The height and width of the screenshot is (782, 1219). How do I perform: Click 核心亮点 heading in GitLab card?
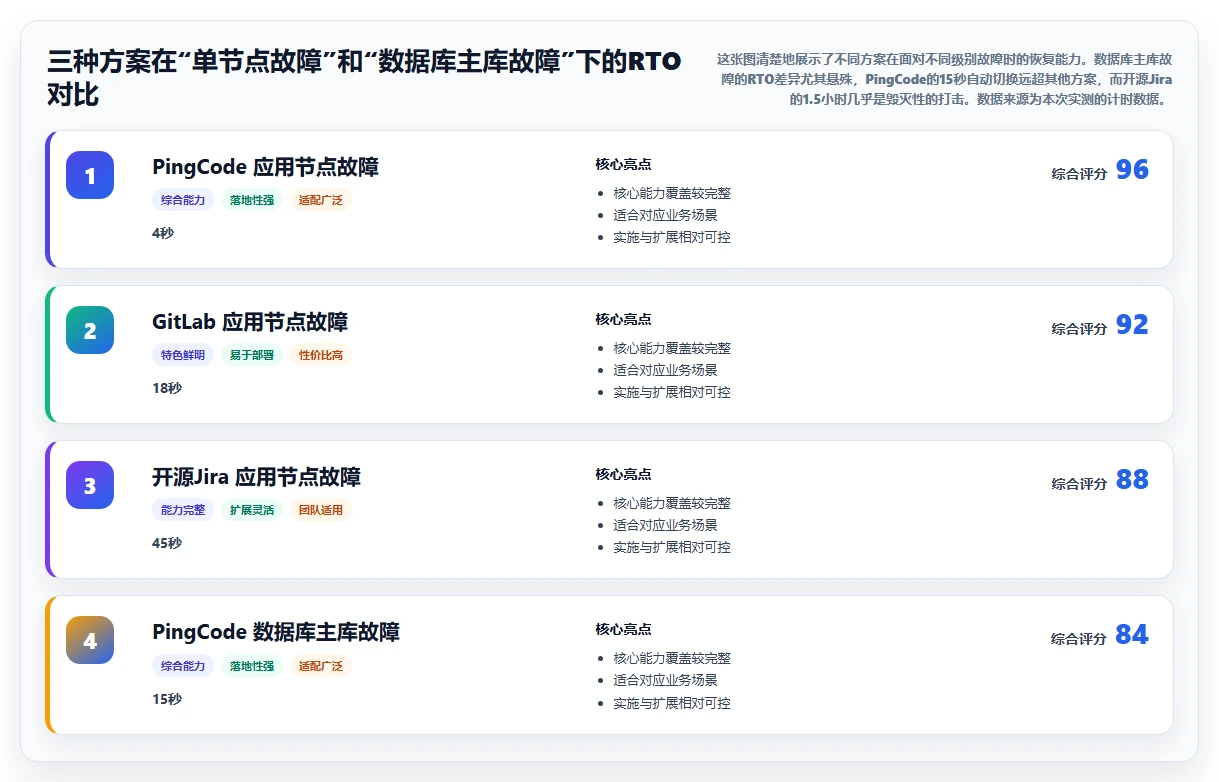coord(623,319)
